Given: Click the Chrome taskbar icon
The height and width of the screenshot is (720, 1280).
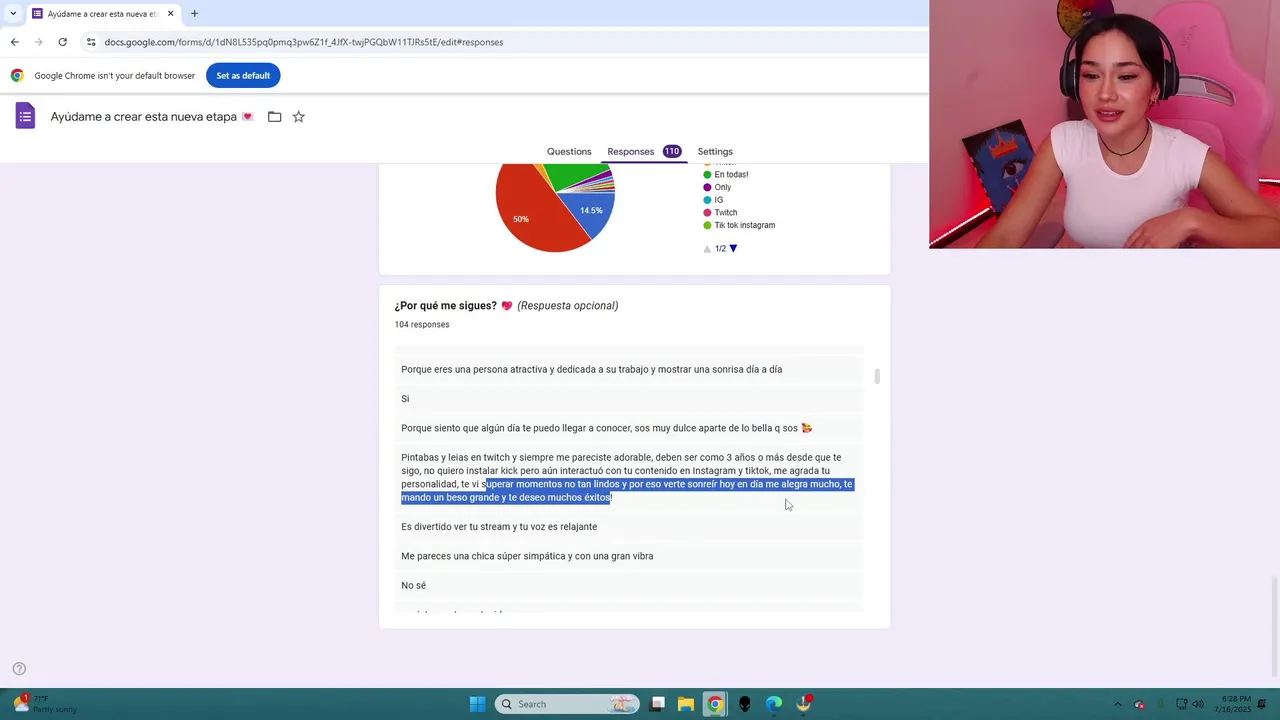Looking at the screenshot, I should (x=715, y=704).
